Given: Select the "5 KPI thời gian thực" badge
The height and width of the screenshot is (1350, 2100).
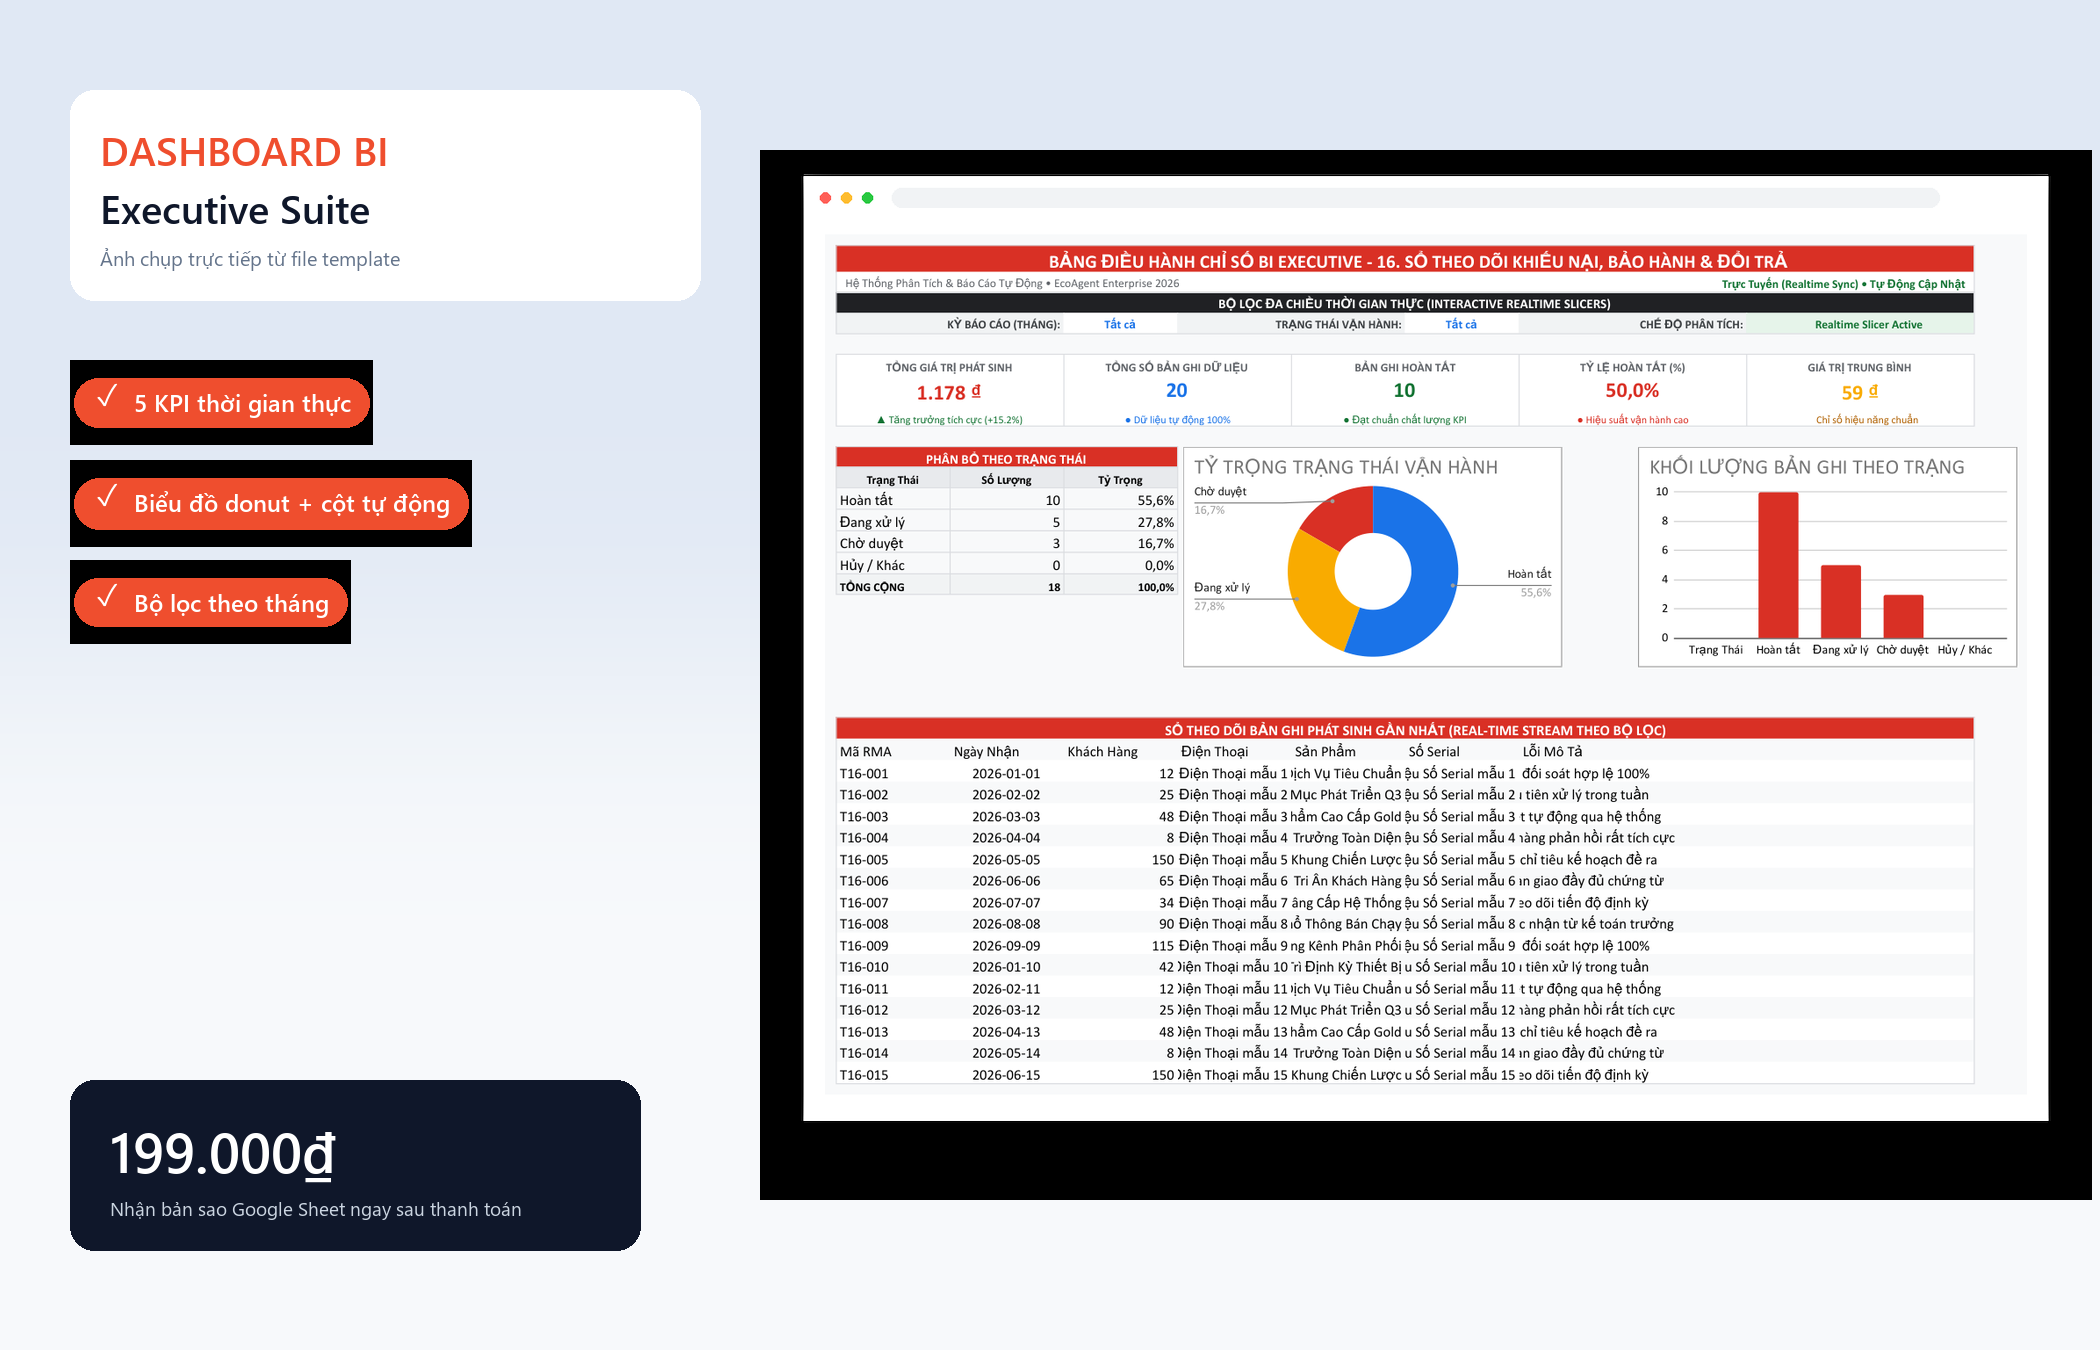Looking at the screenshot, I should (x=222, y=403).
